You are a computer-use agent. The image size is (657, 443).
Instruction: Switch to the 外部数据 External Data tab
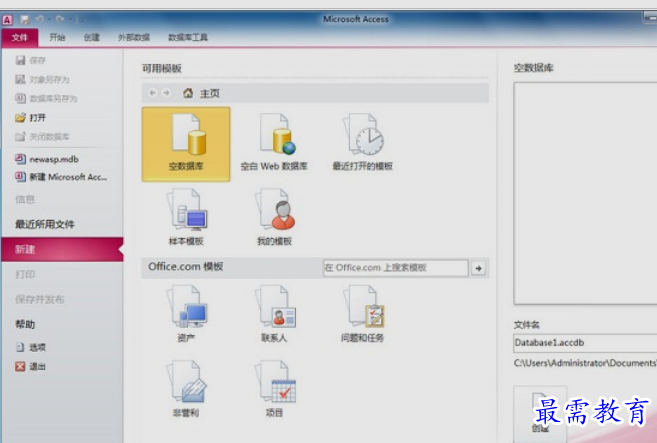tap(134, 38)
